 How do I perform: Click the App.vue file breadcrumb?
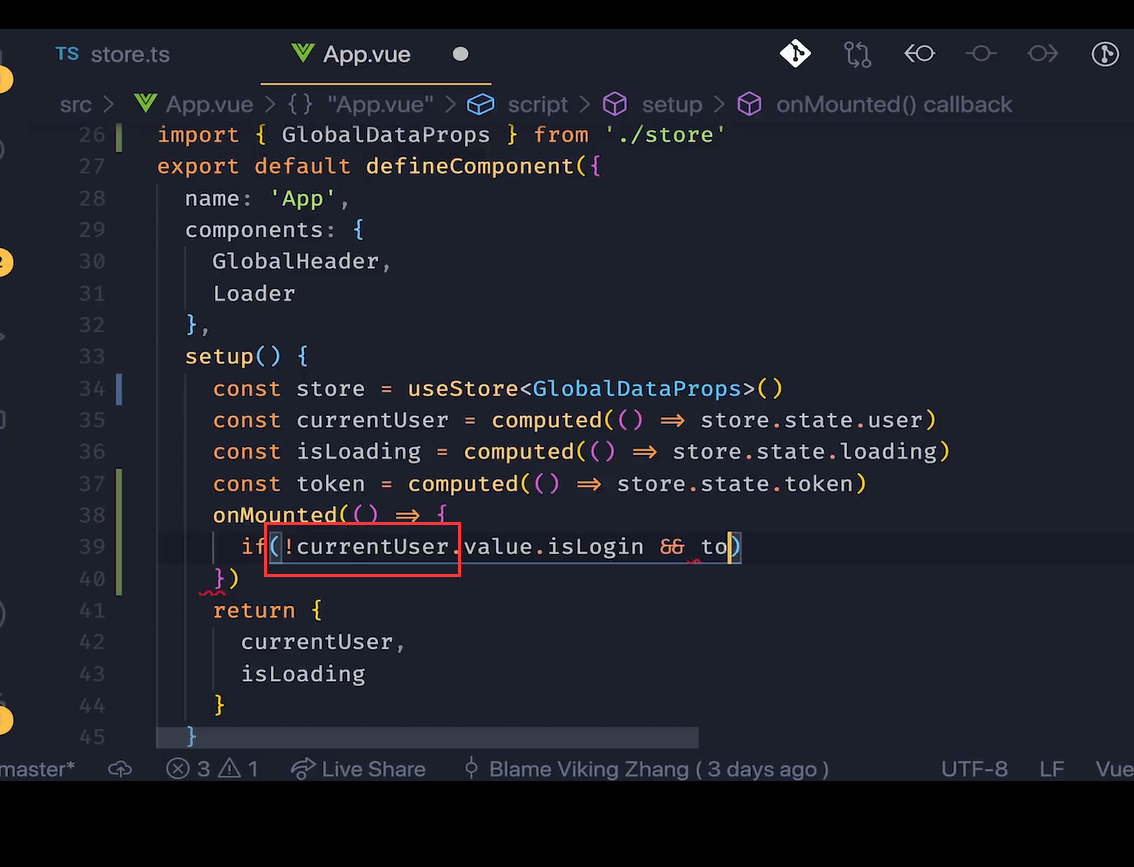[209, 104]
